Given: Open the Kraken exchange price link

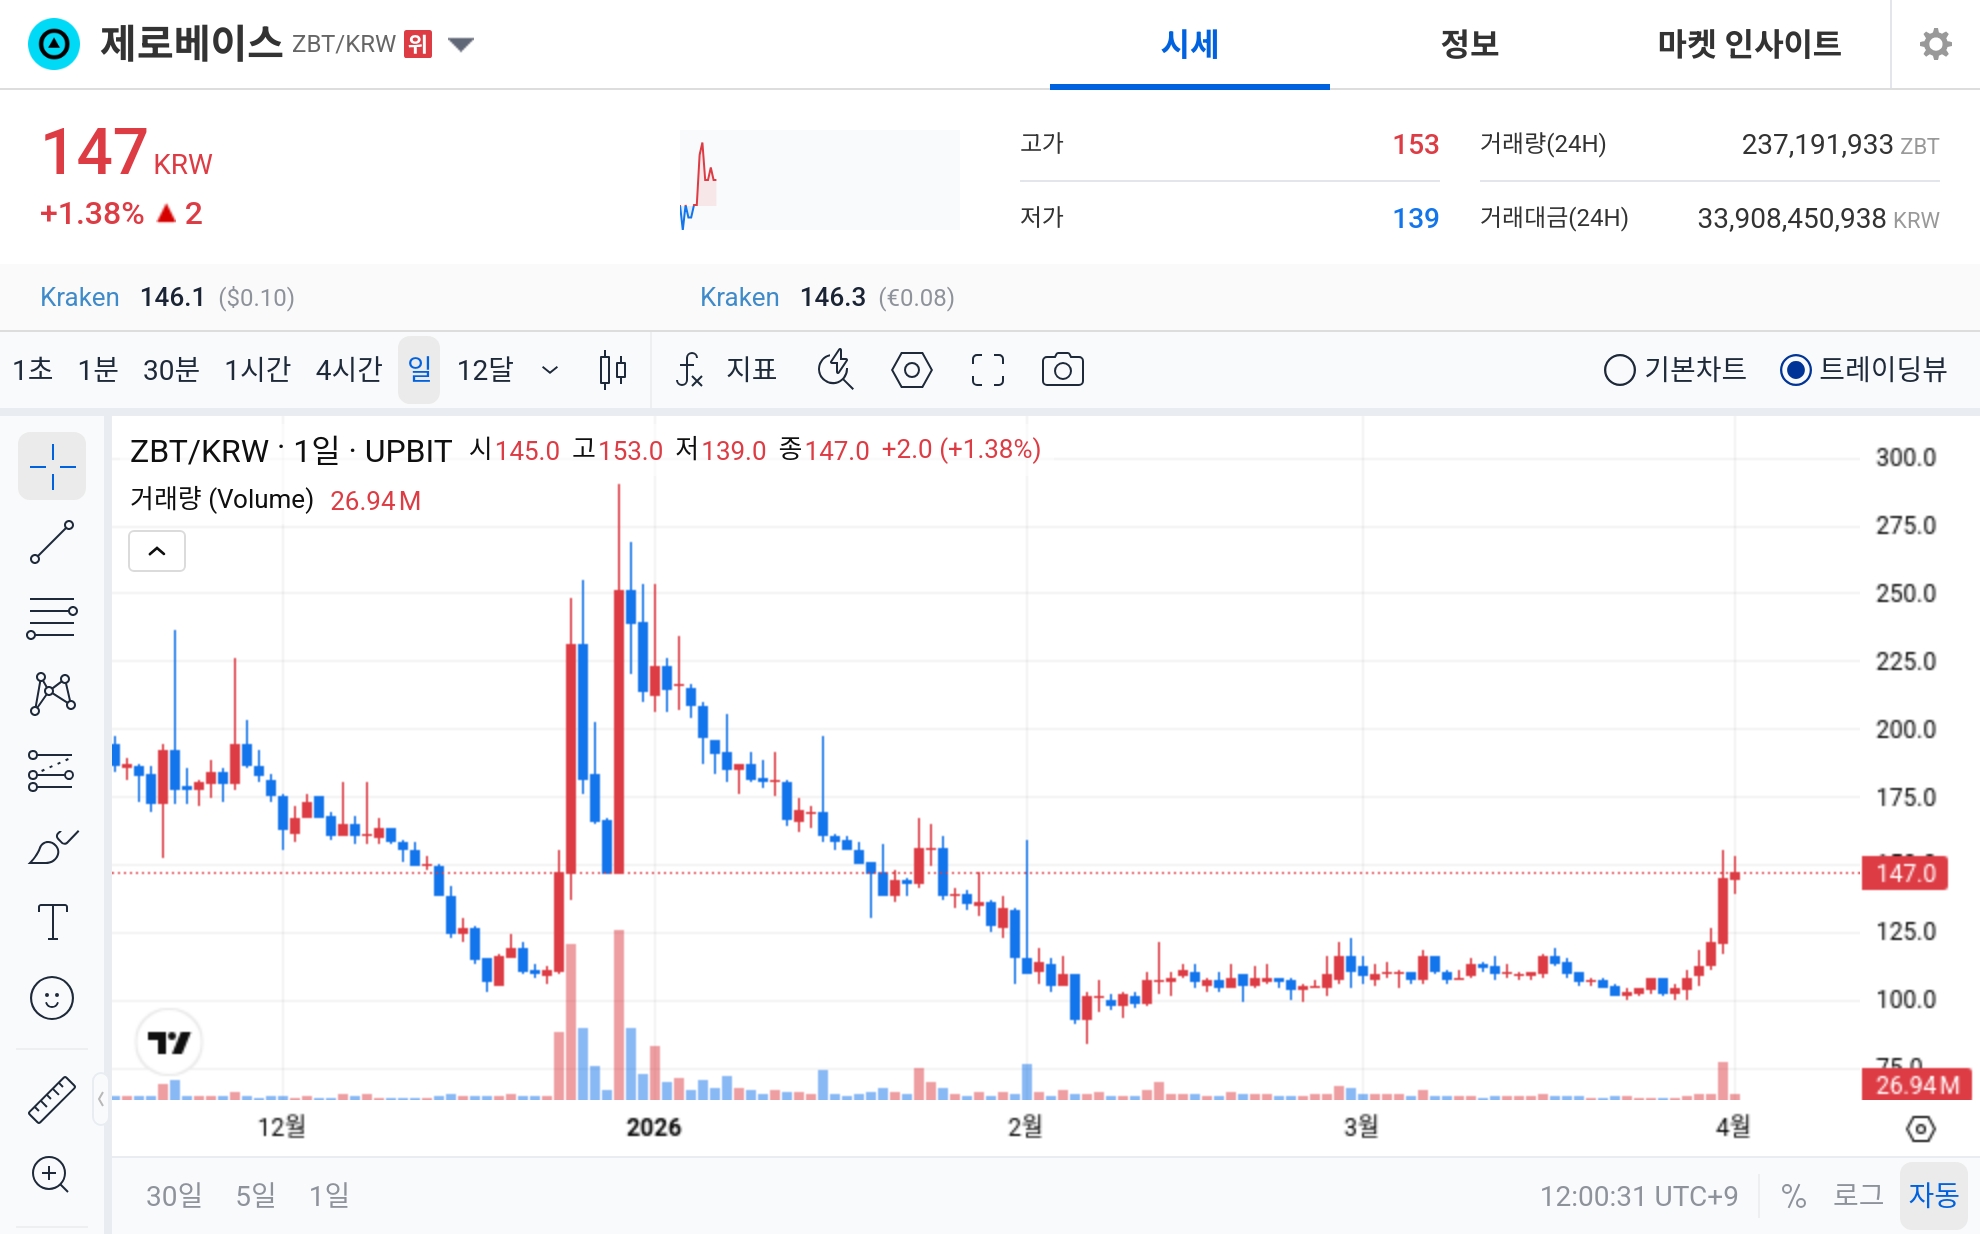Looking at the screenshot, I should (x=79, y=297).
